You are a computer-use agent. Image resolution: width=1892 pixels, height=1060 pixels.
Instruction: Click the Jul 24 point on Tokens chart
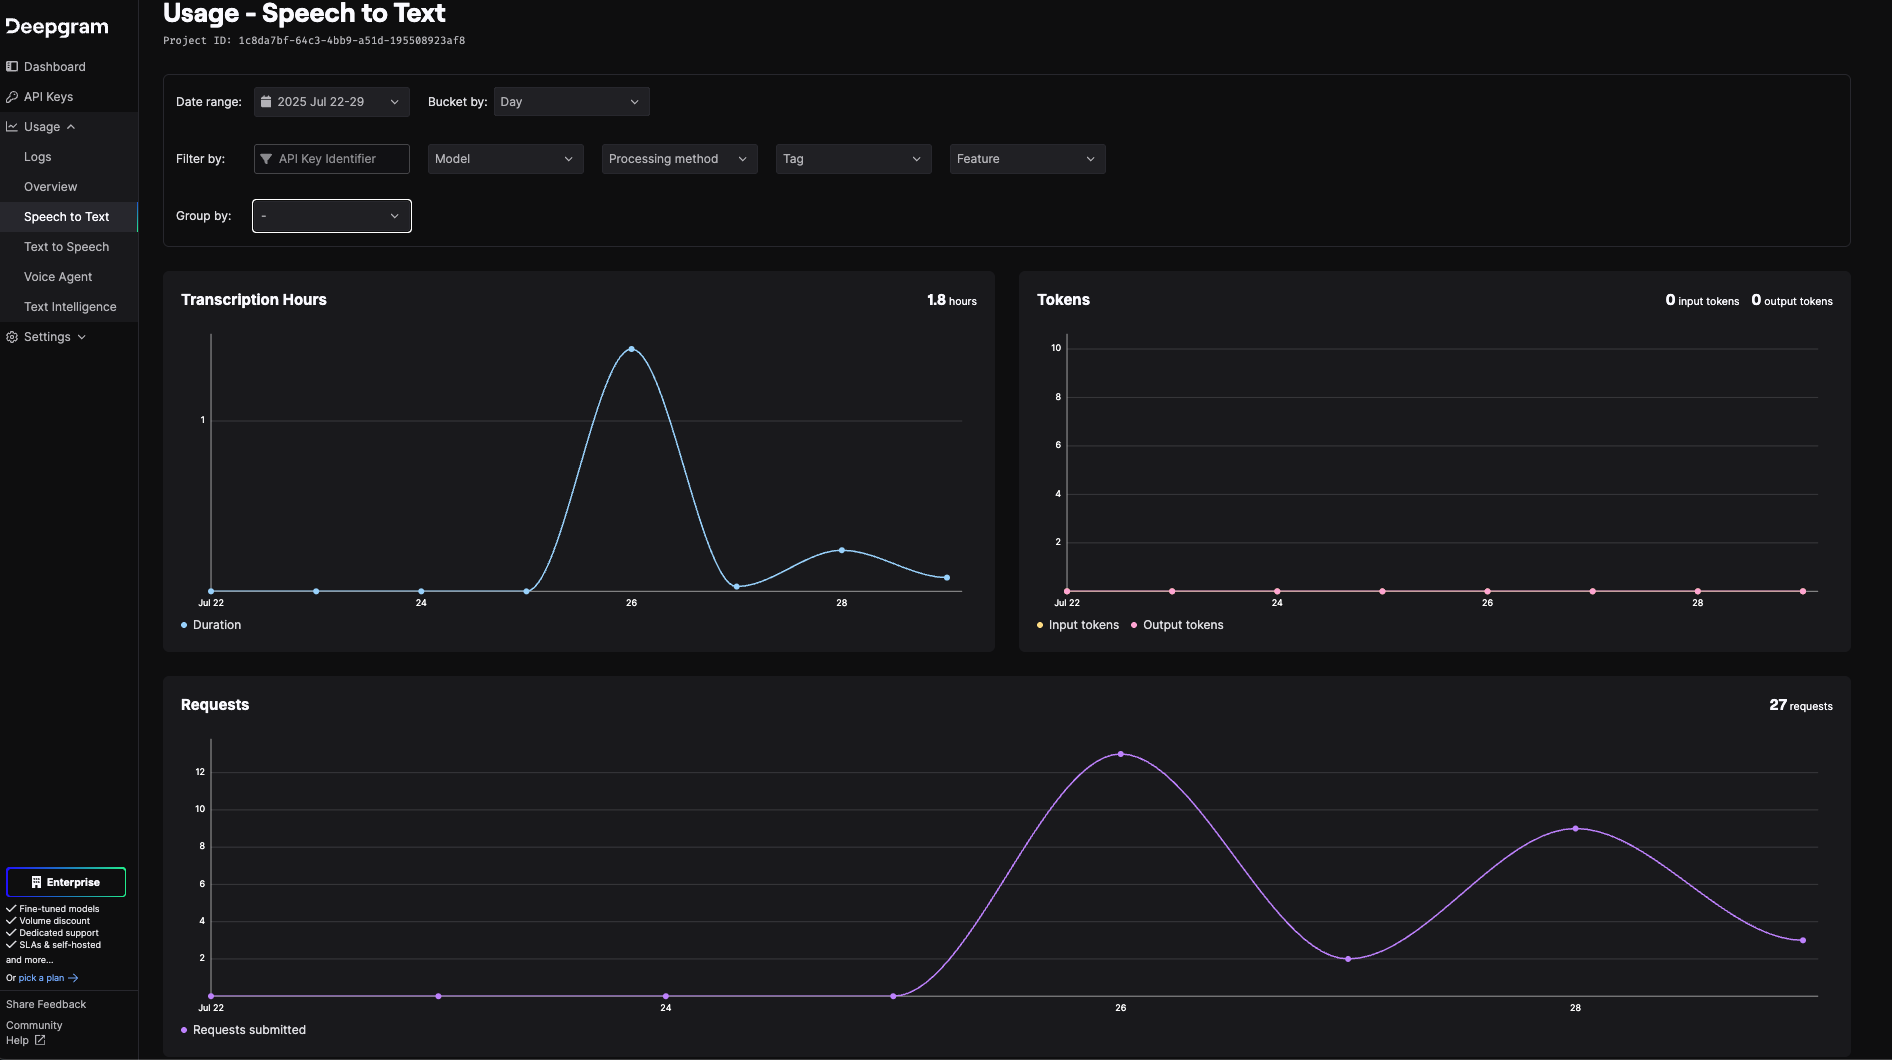pyautogui.click(x=1277, y=591)
